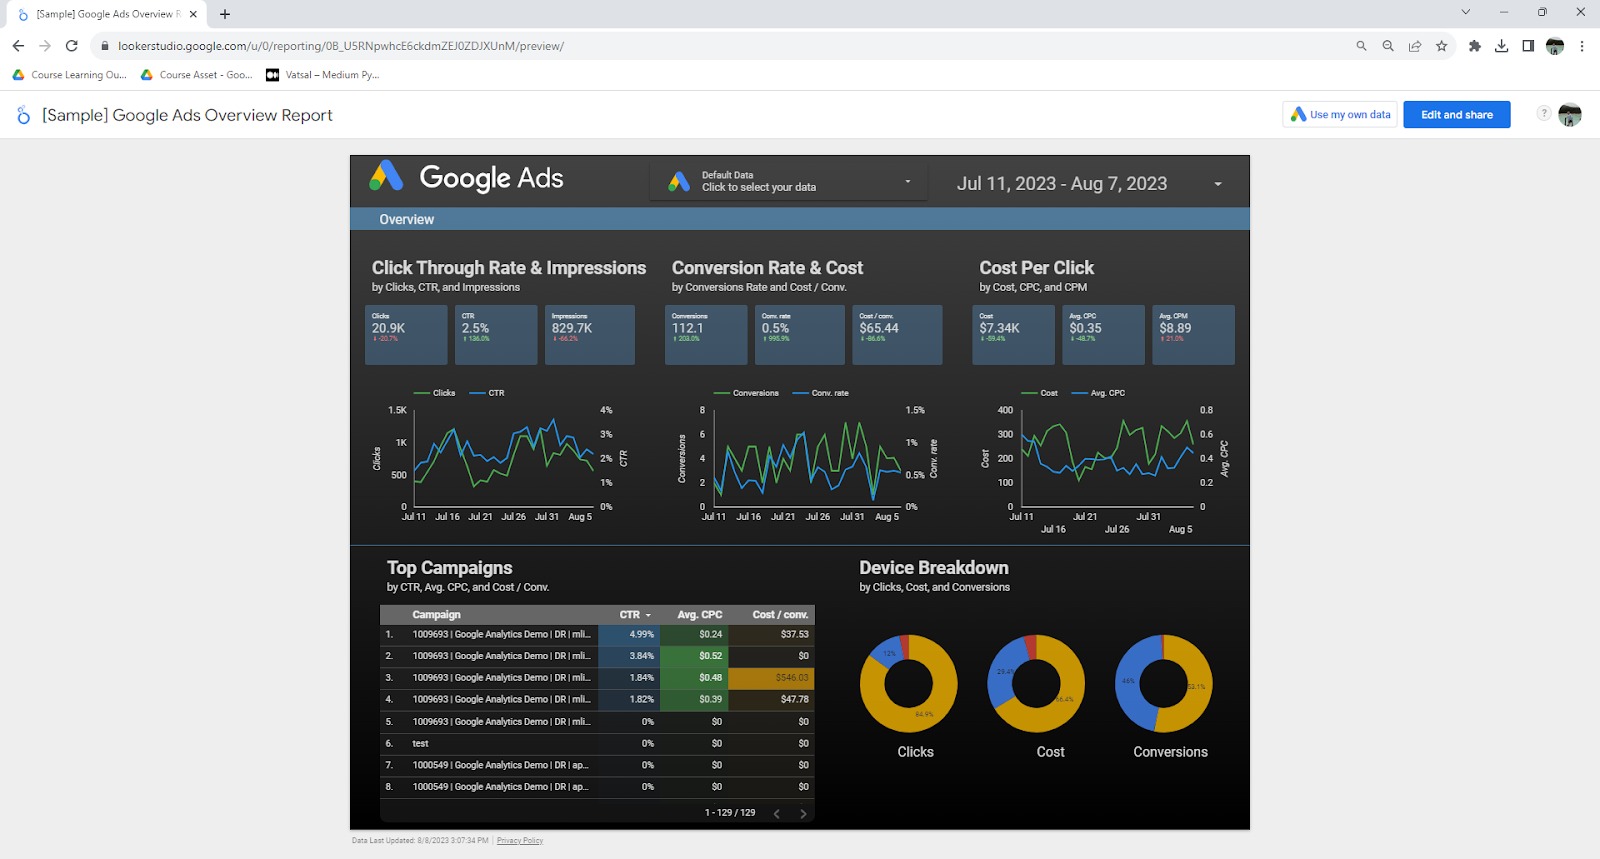Viewport: 1600px width, 859px height.
Task: Open the Privacy Policy link
Action: pos(520,841)
